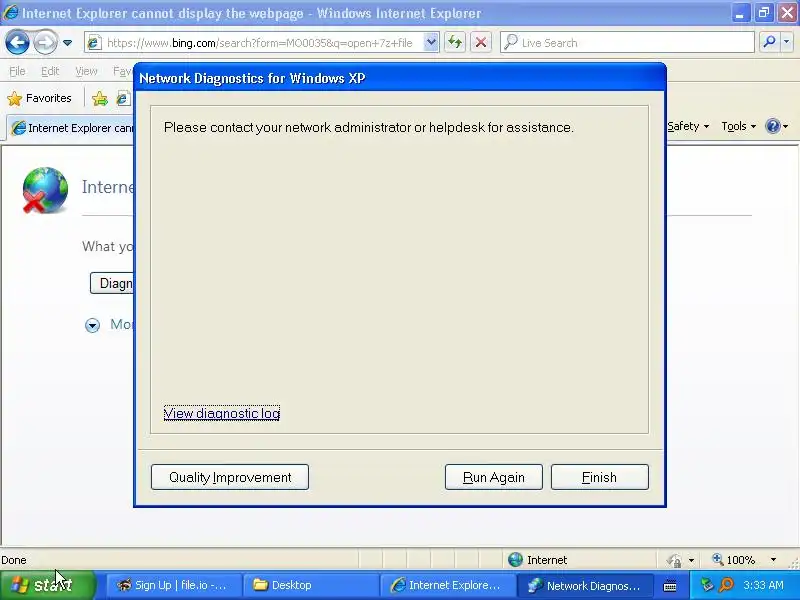The image size is (800, 600).
Task: Click the blue Help question mark icon
Action: coord(773,126)
